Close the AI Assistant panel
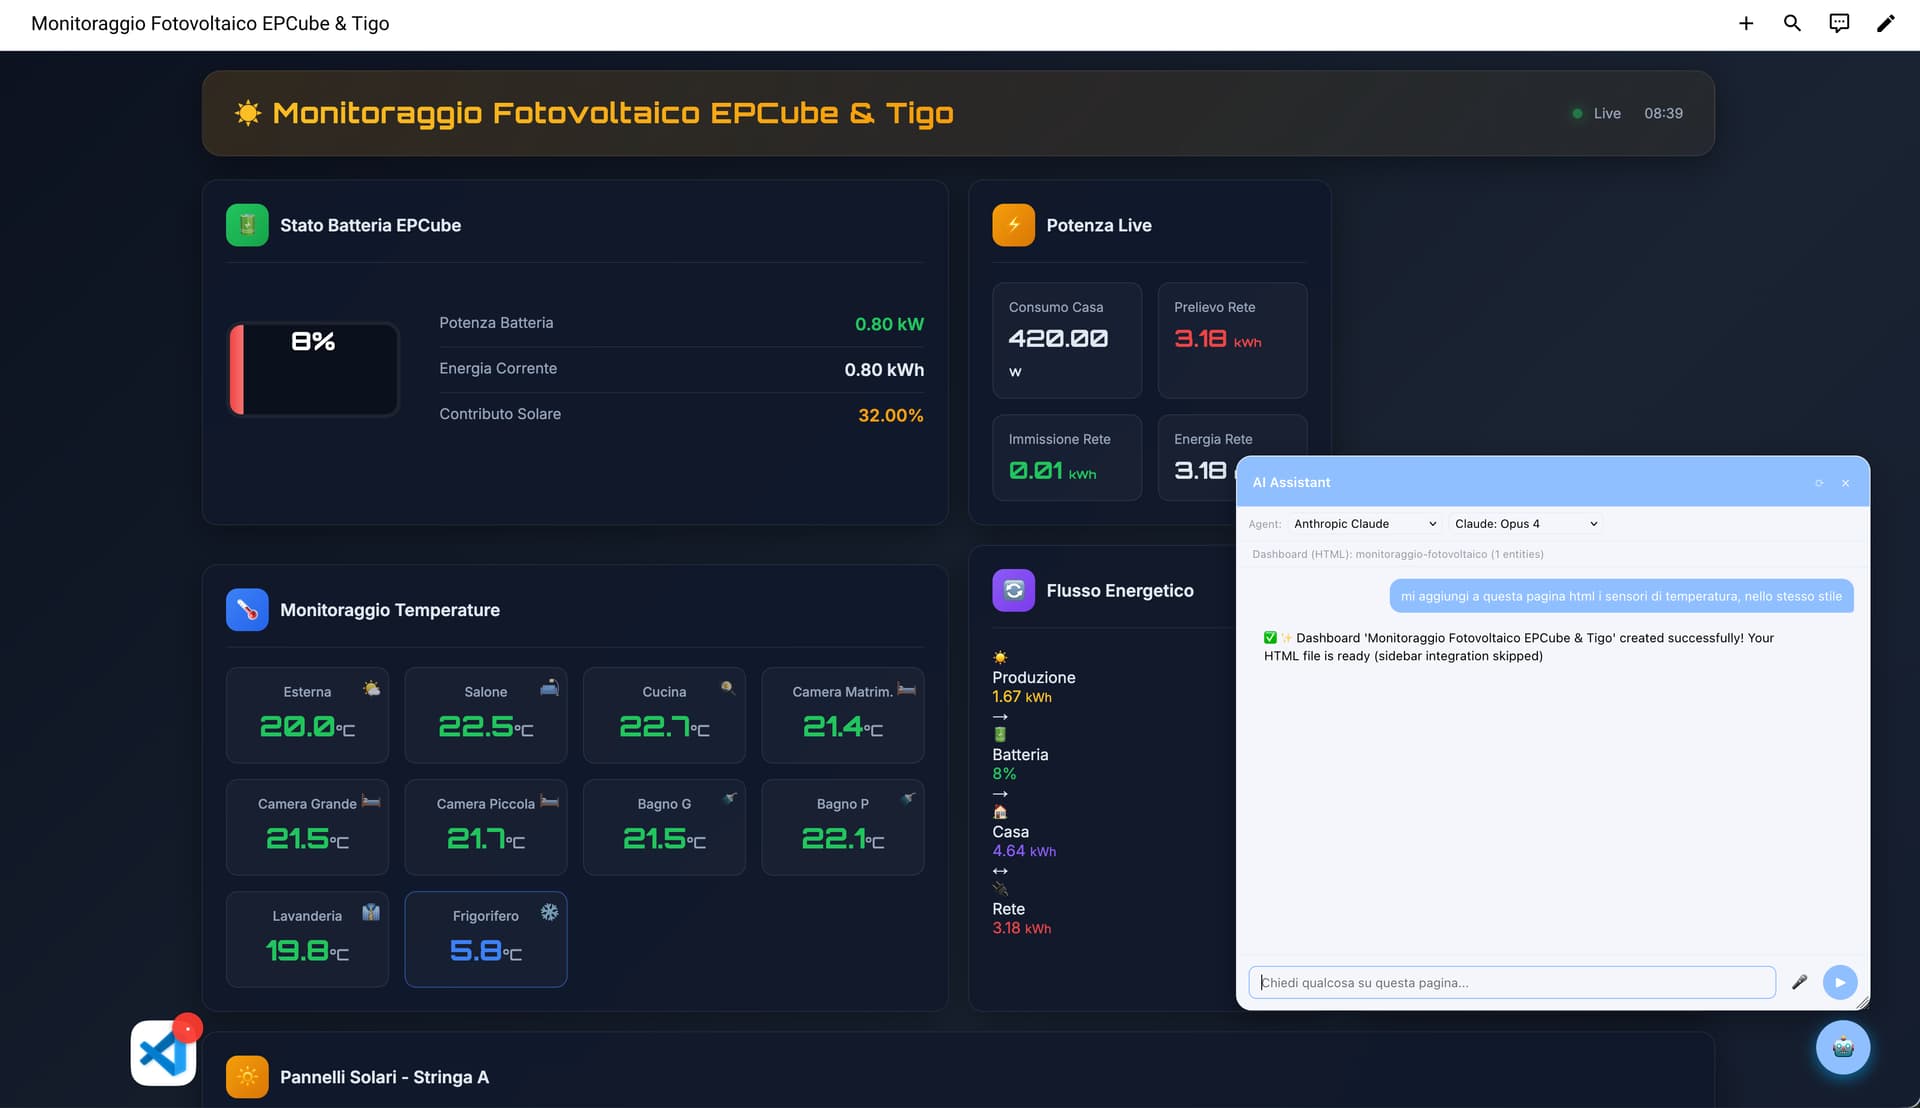Image resolution: width=1920 pixels, height=1108 pixels. (1846, 483)
